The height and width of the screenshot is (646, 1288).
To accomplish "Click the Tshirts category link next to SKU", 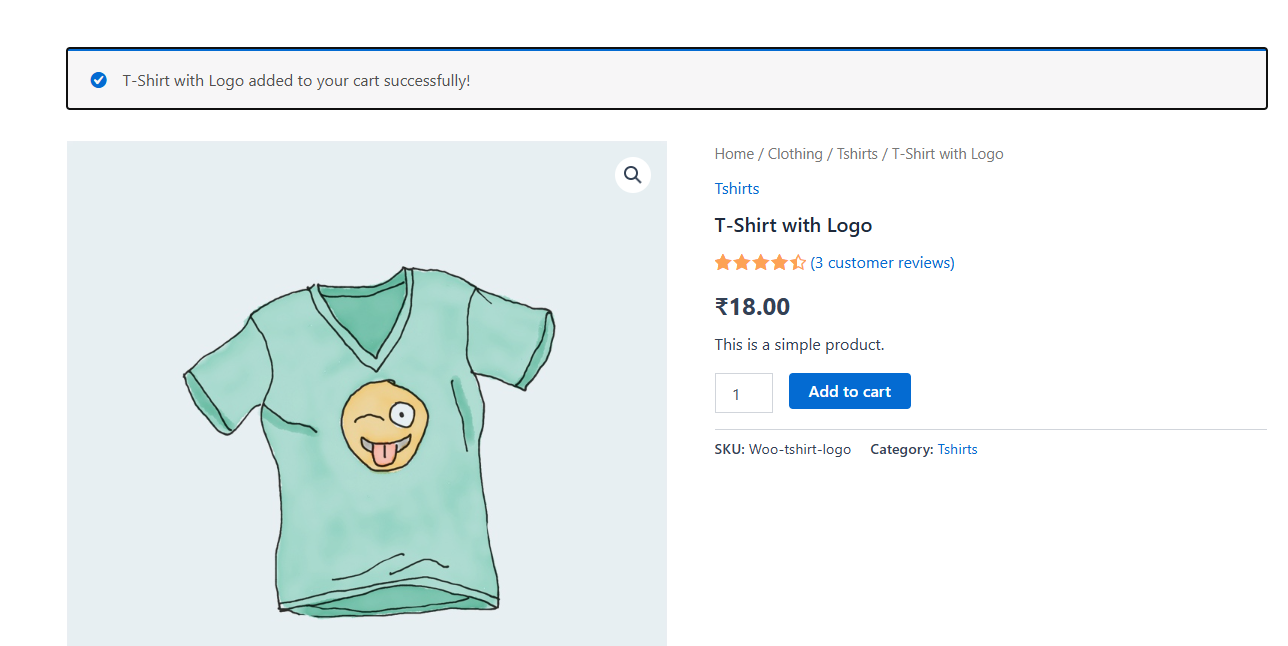I will click(957, 449).
